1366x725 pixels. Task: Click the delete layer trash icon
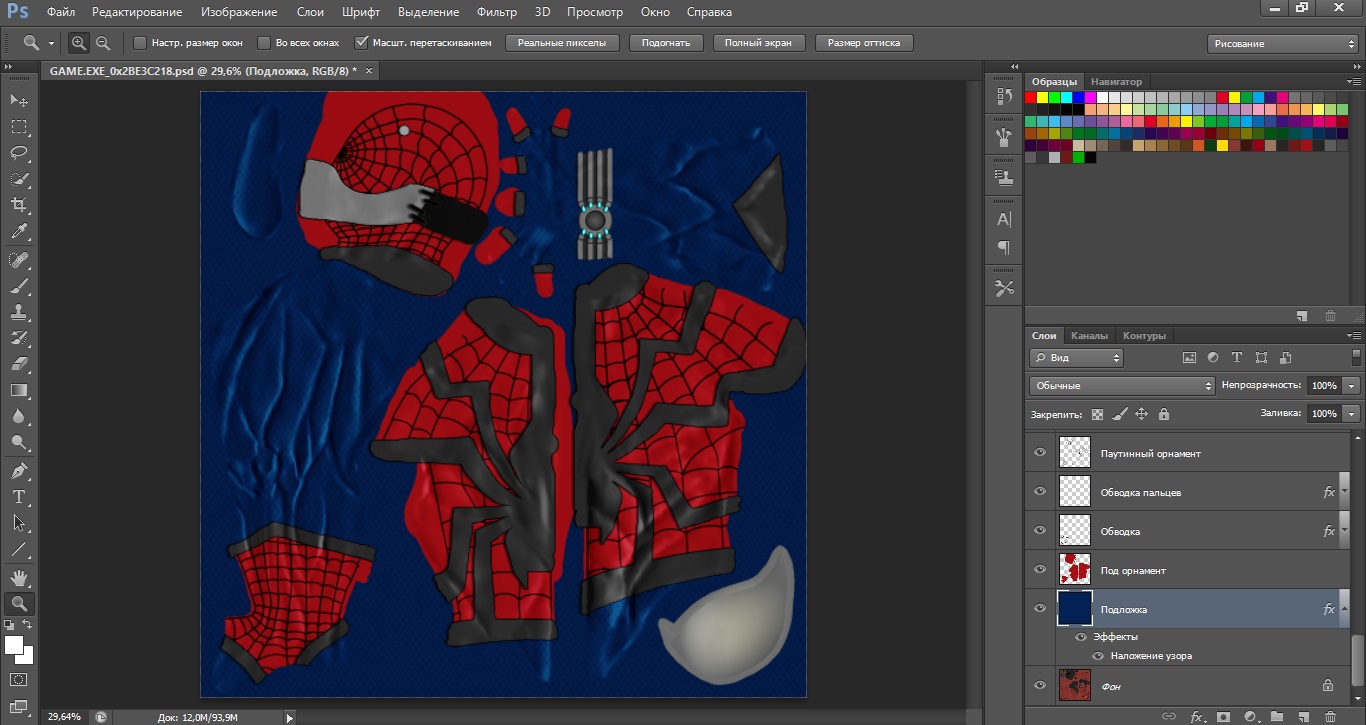pyautogui.click(x=1330, y=716)
